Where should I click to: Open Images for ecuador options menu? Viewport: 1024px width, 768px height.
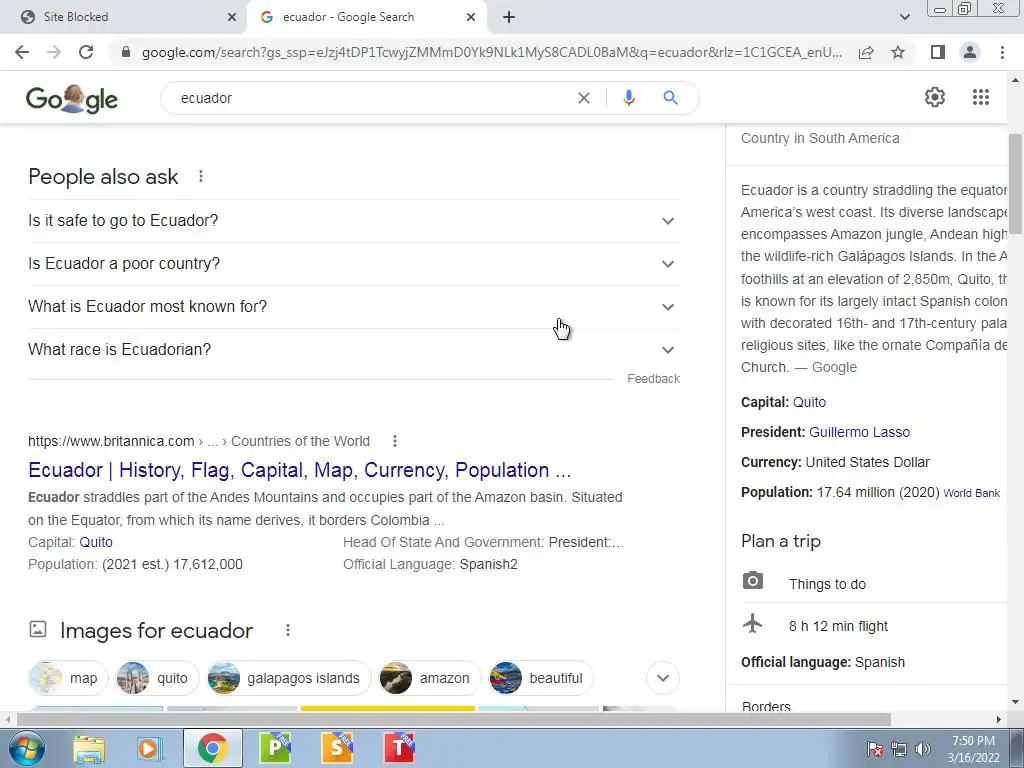pyautogui.click(x=287, y=630)
